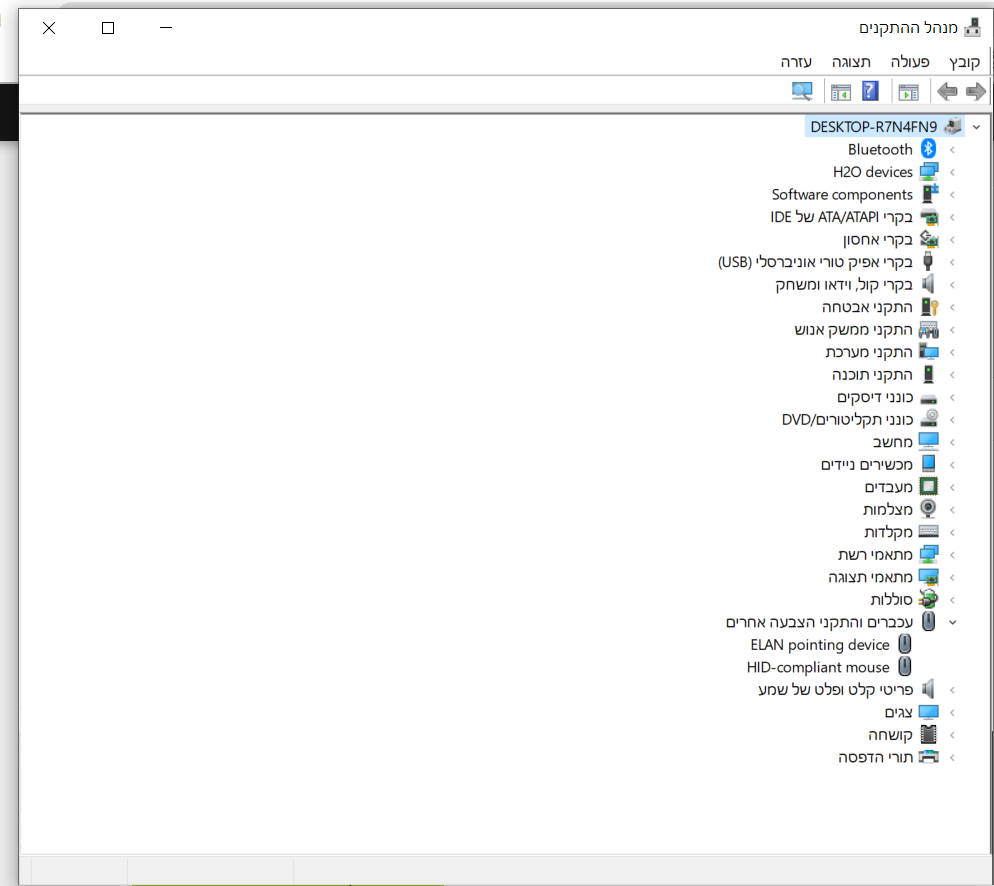Expand the Bluetooth category
Screen dimensions: 994x886
pyautogui.click(x=952, y=150)
